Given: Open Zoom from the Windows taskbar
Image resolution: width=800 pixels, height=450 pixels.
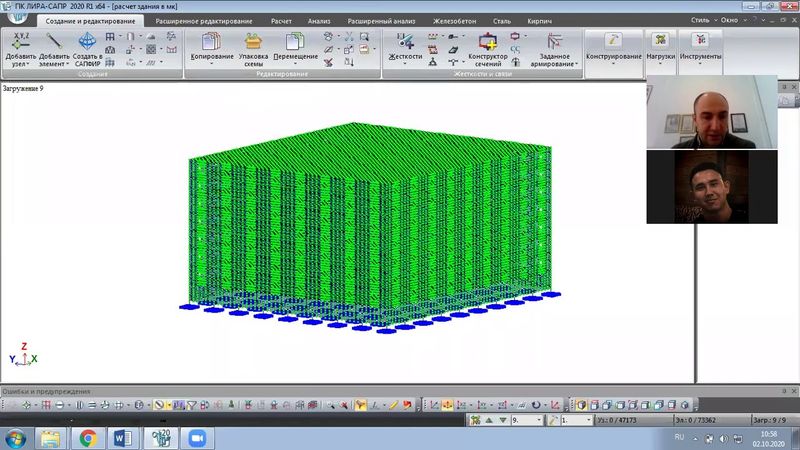Looking at the screenshot, I should coord(196,438).
